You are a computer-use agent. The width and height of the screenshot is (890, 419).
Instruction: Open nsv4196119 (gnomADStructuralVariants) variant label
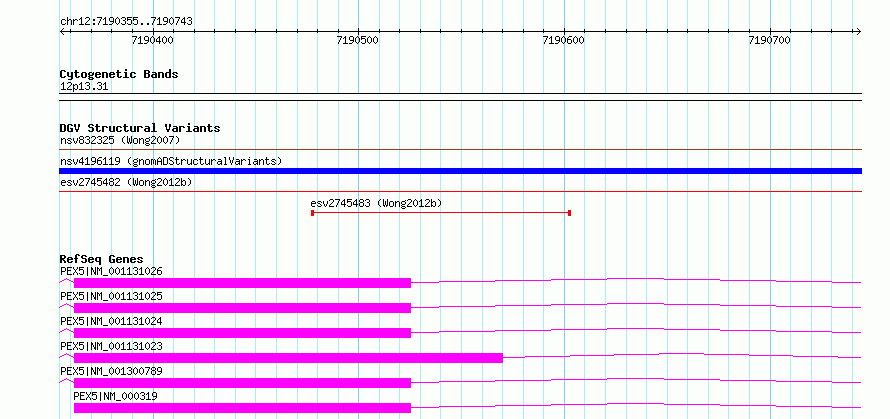tap(171, 161)
